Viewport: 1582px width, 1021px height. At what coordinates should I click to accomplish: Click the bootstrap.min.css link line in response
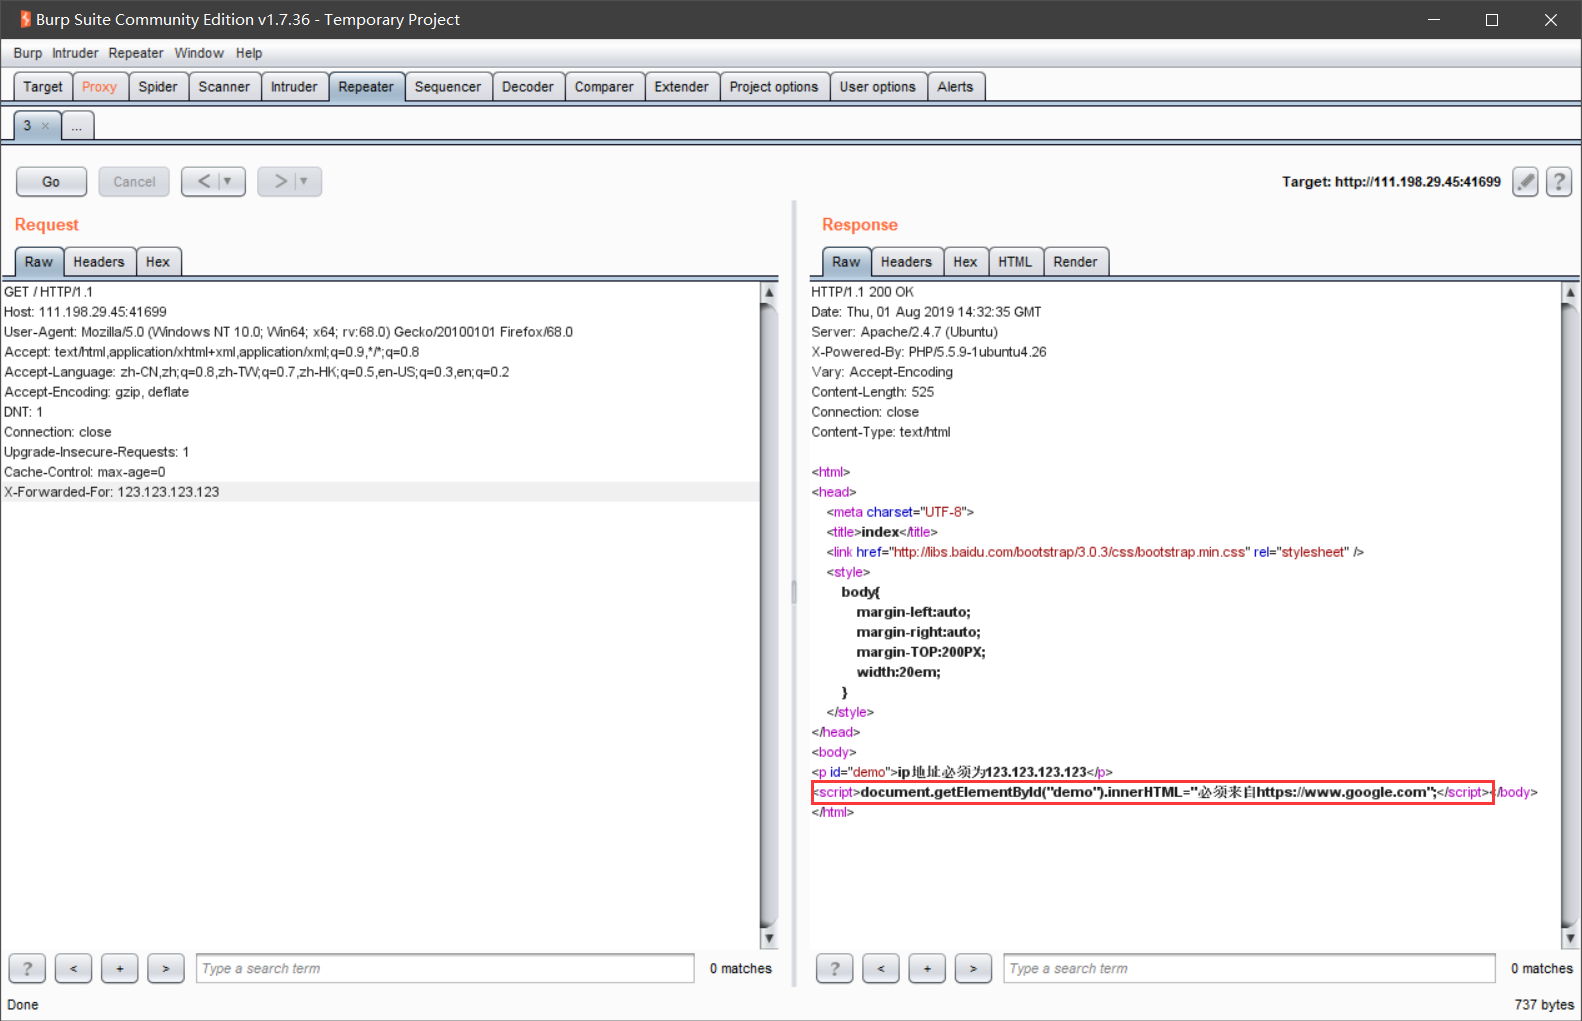coord(1095,552)
